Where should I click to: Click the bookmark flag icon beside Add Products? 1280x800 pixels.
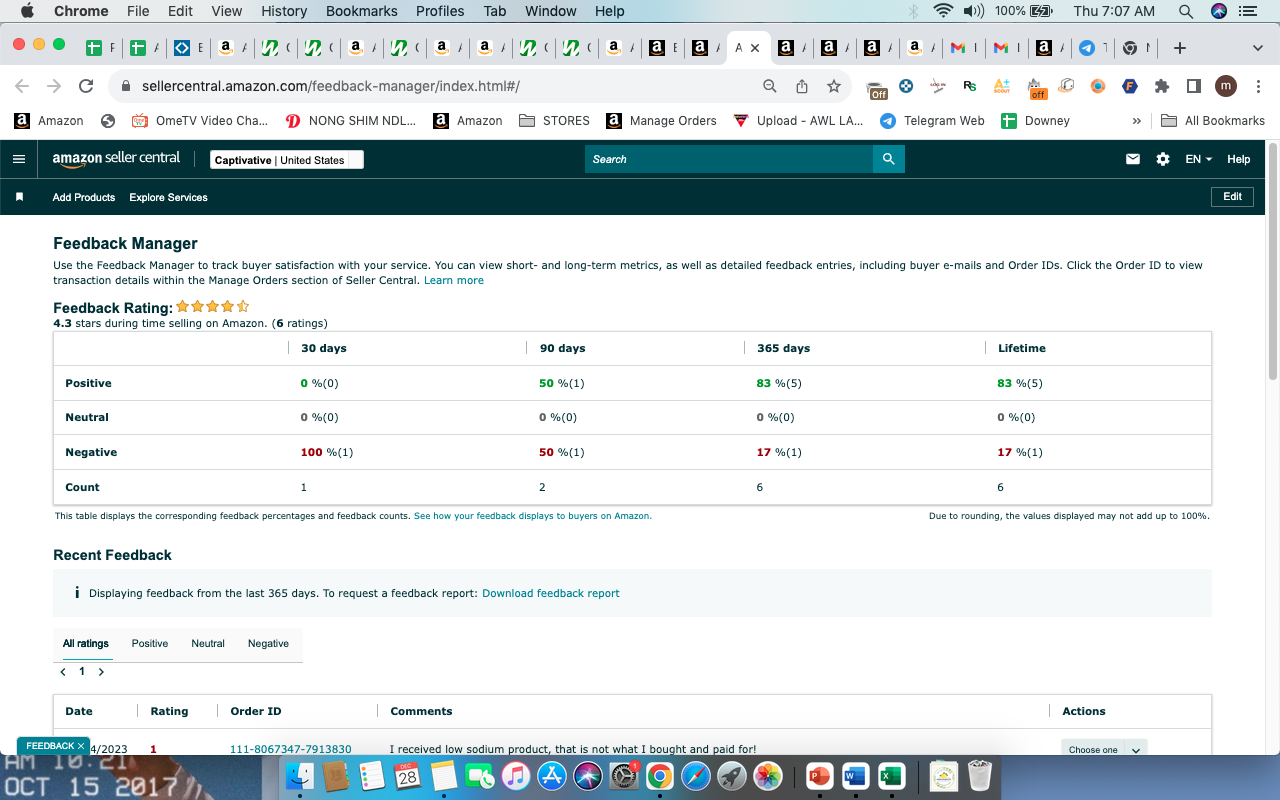[19, 197]
